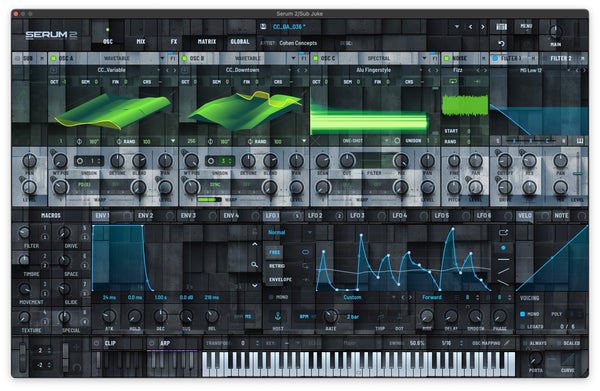The height and width of the screenshot is (391, 600).
Task: Click the loop icon next to FREE
Action: pyautogui.click(x=305, y=252)
